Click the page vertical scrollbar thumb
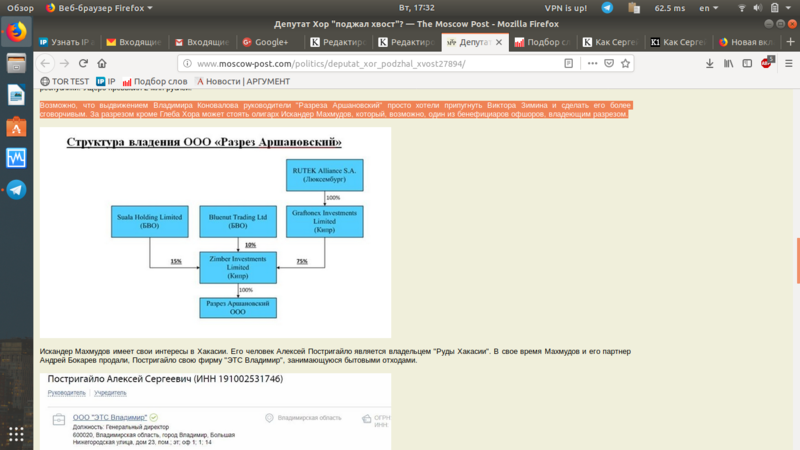 pos(797,260)
